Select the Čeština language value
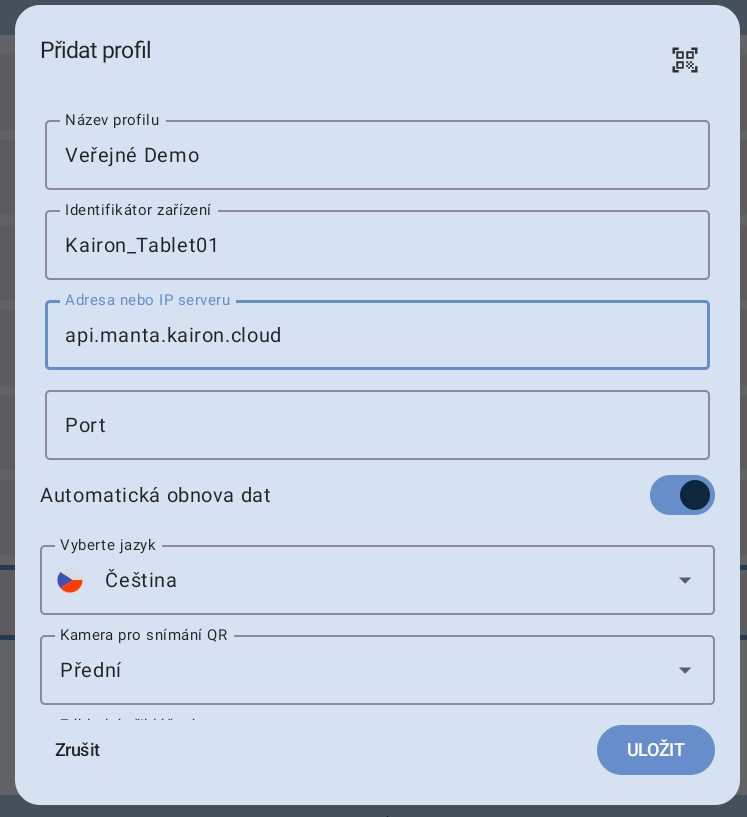Image resolution: width=747 pixels, height=817 pixels. tap(141, 580)
